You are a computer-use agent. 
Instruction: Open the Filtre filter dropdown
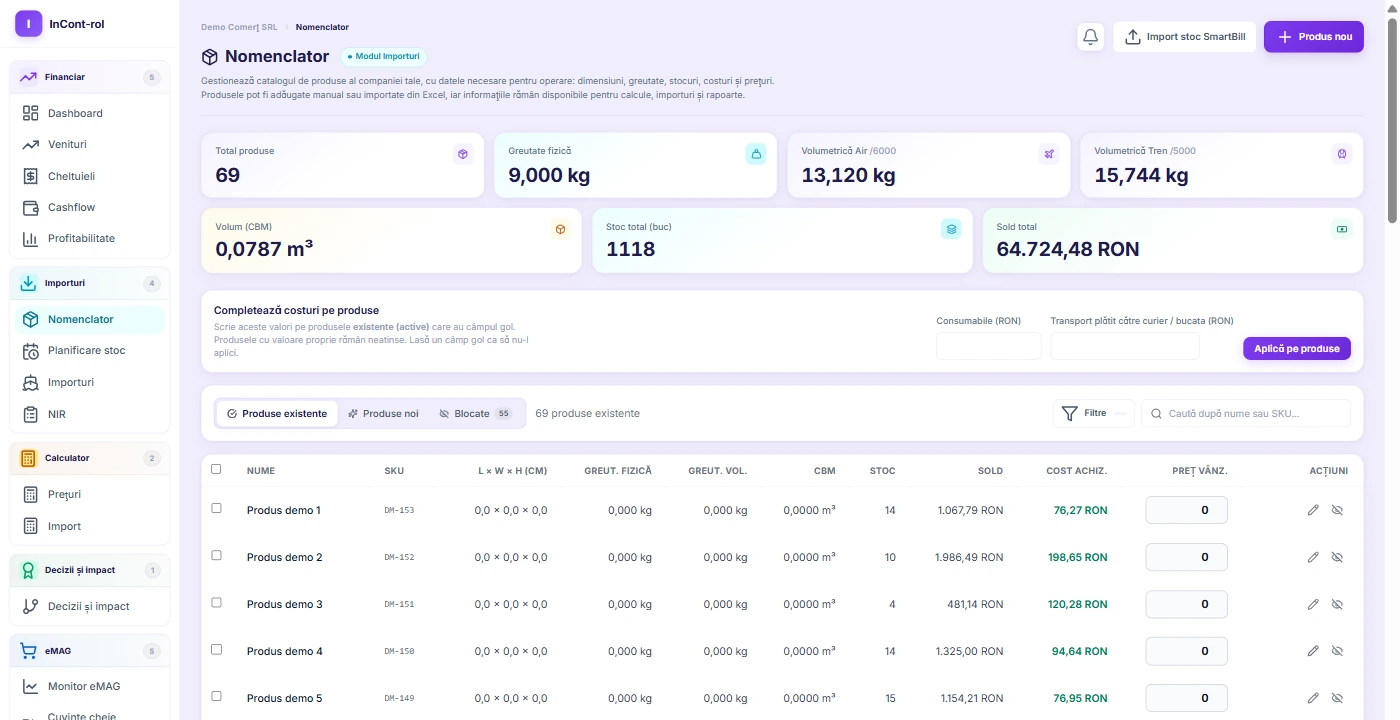[x=1094, y=413]
